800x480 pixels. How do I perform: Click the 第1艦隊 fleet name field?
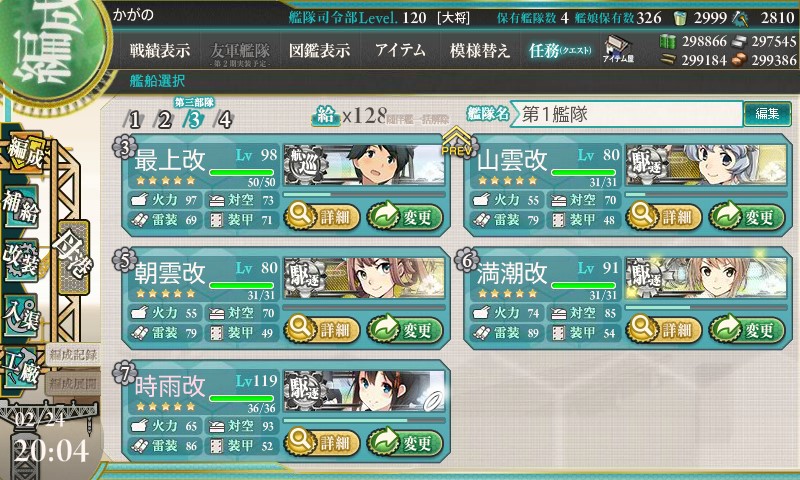627,114
